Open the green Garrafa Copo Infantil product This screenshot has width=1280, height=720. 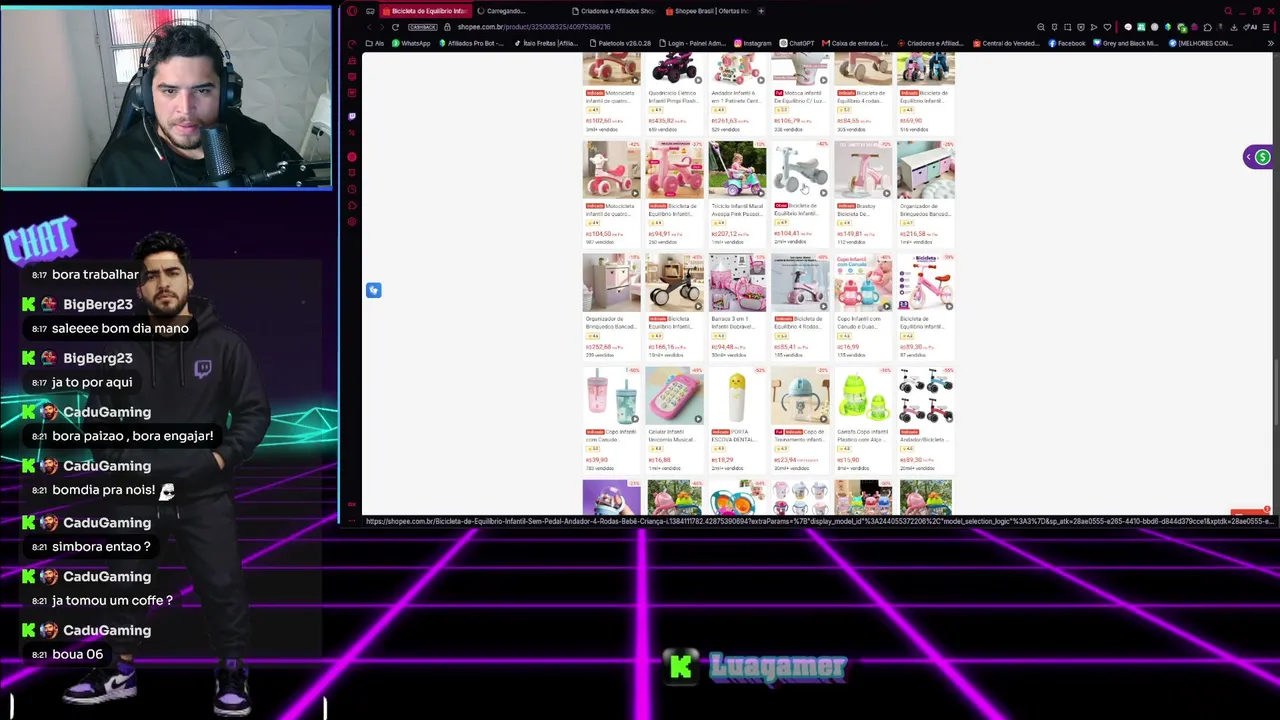tap(862, 419)
